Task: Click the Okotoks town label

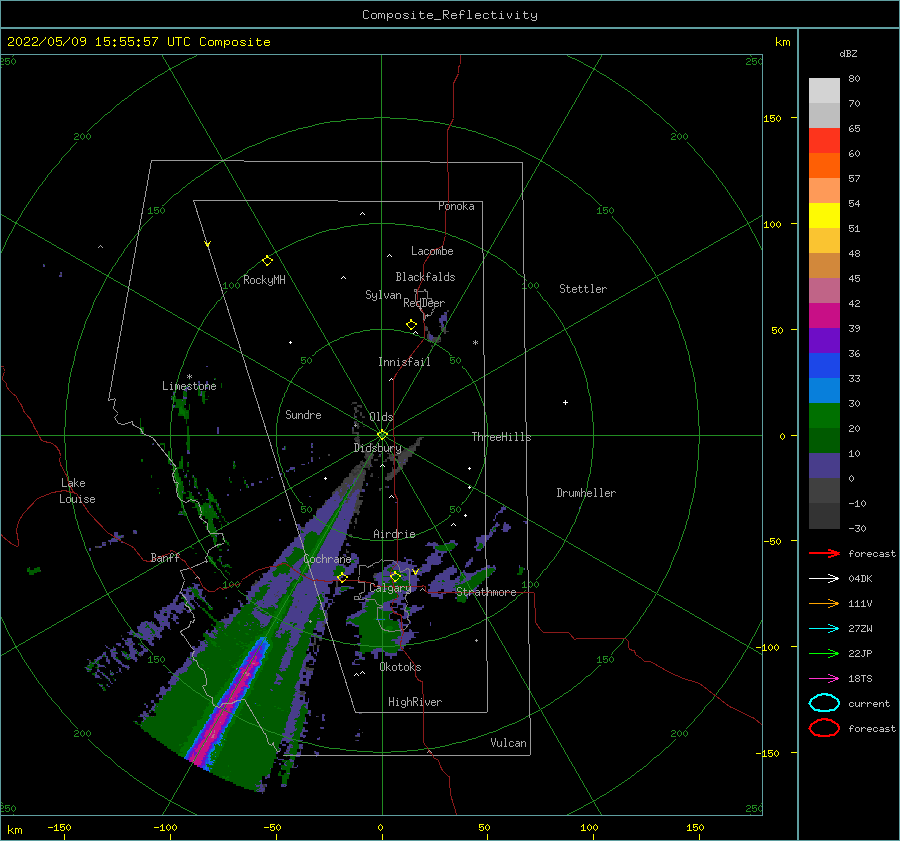Action: pyautogui.click(x=401, y=667)
